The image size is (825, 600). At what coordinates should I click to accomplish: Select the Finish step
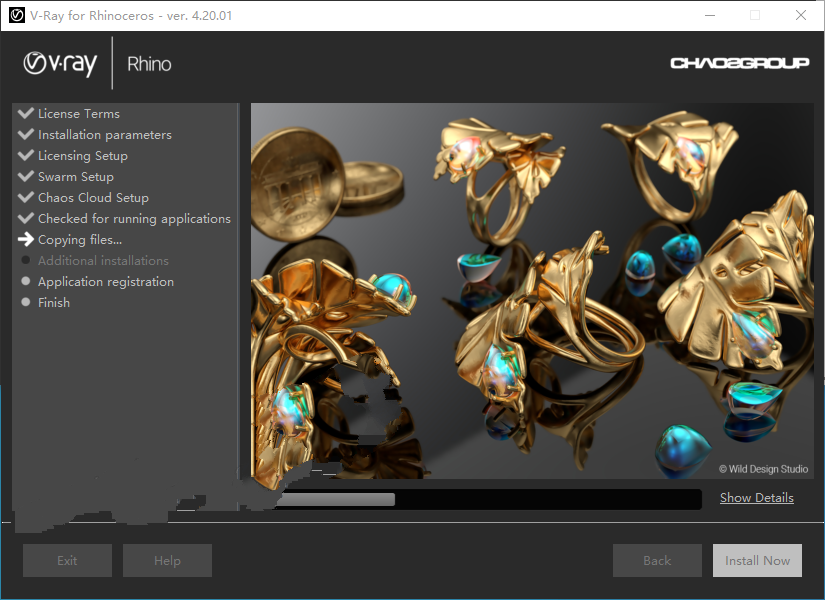[x=54, y=303]
